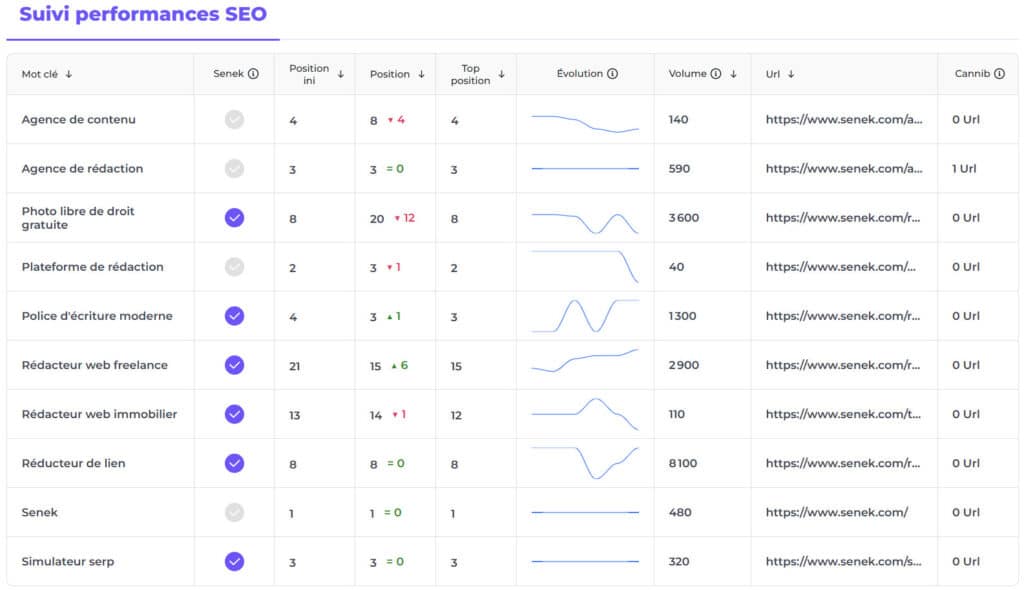Open URL for Rédacteur web freelance
Image resolution: width=1024 pixels, height=590 pixels.
842,365
